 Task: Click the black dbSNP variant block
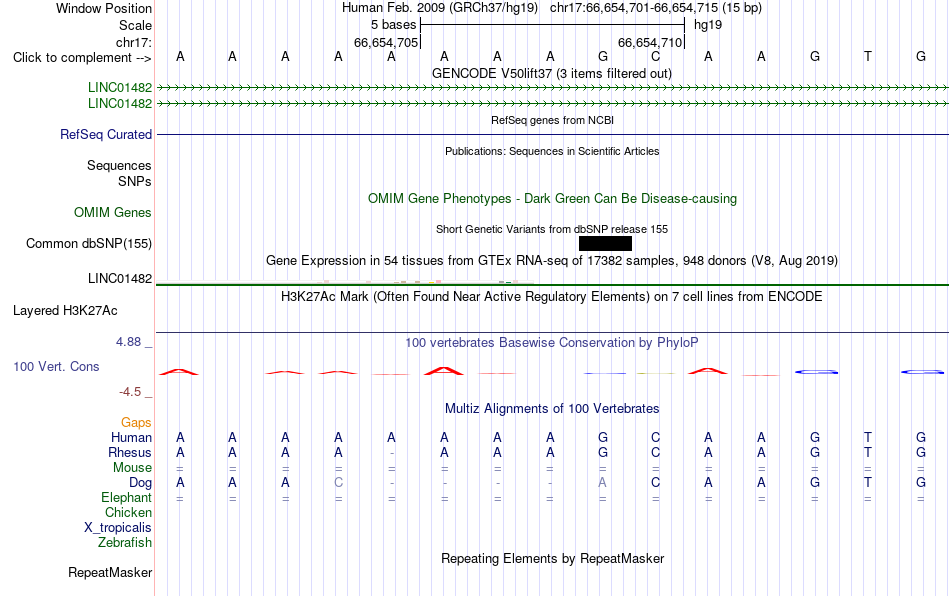click(x=605, y=243)
